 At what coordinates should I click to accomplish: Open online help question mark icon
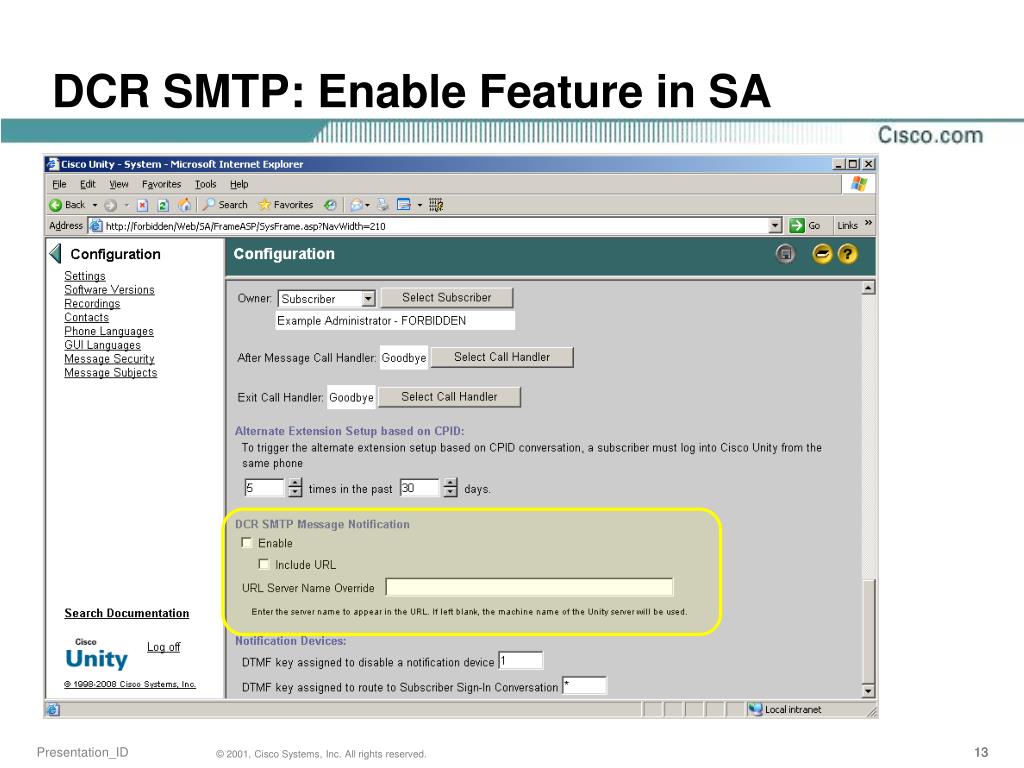tap(847, 254)
